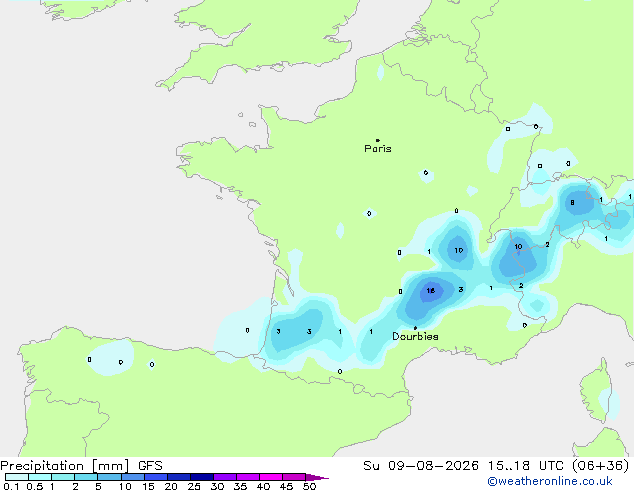634x490 pixels.
Task: Click the 0.1–0.5 mm legend swatch
Action: 17,477
